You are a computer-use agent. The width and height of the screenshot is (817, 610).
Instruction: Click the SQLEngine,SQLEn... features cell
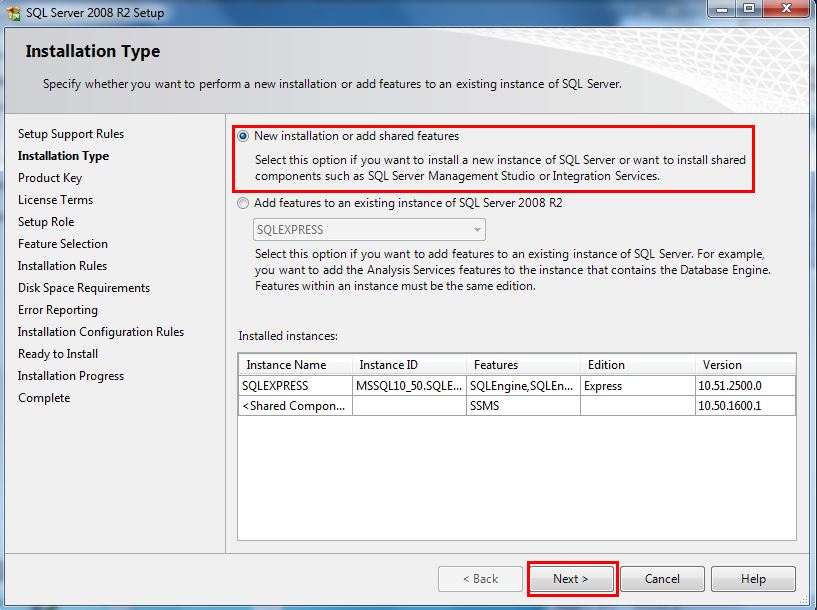pyautogui.click(x=524, y=386)
